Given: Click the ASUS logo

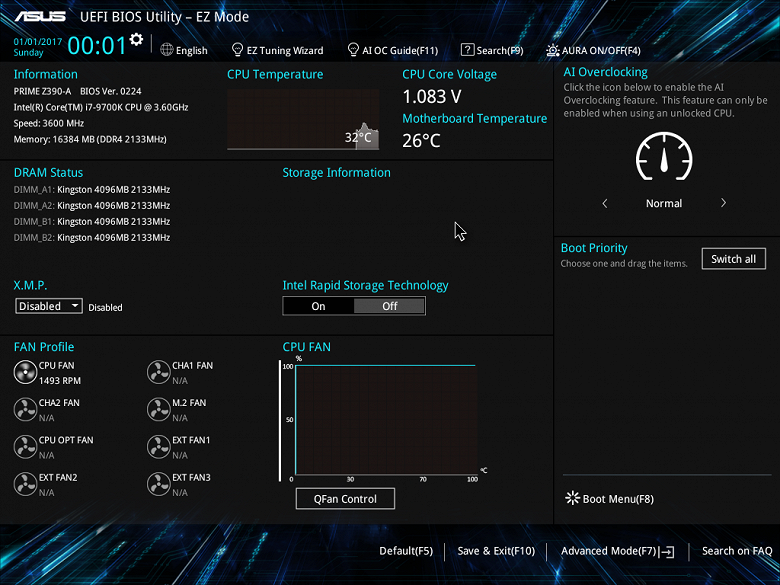Looking at the screenshot, I should pyautogui.click(x=40, y=16).
